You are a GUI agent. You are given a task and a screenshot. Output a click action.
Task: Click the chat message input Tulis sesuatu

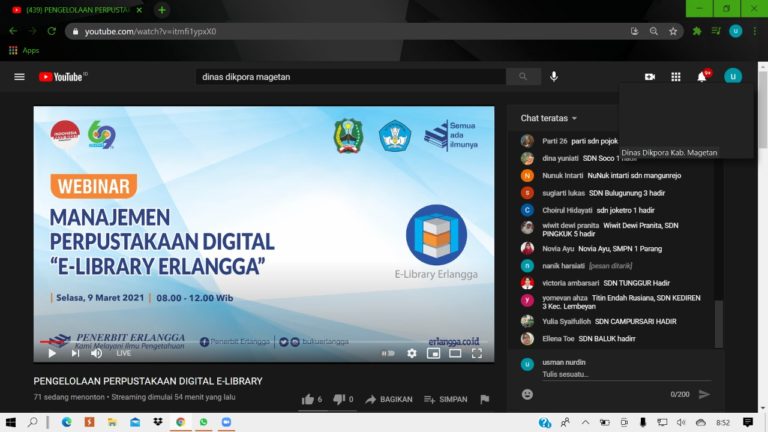tap(626, 374)
